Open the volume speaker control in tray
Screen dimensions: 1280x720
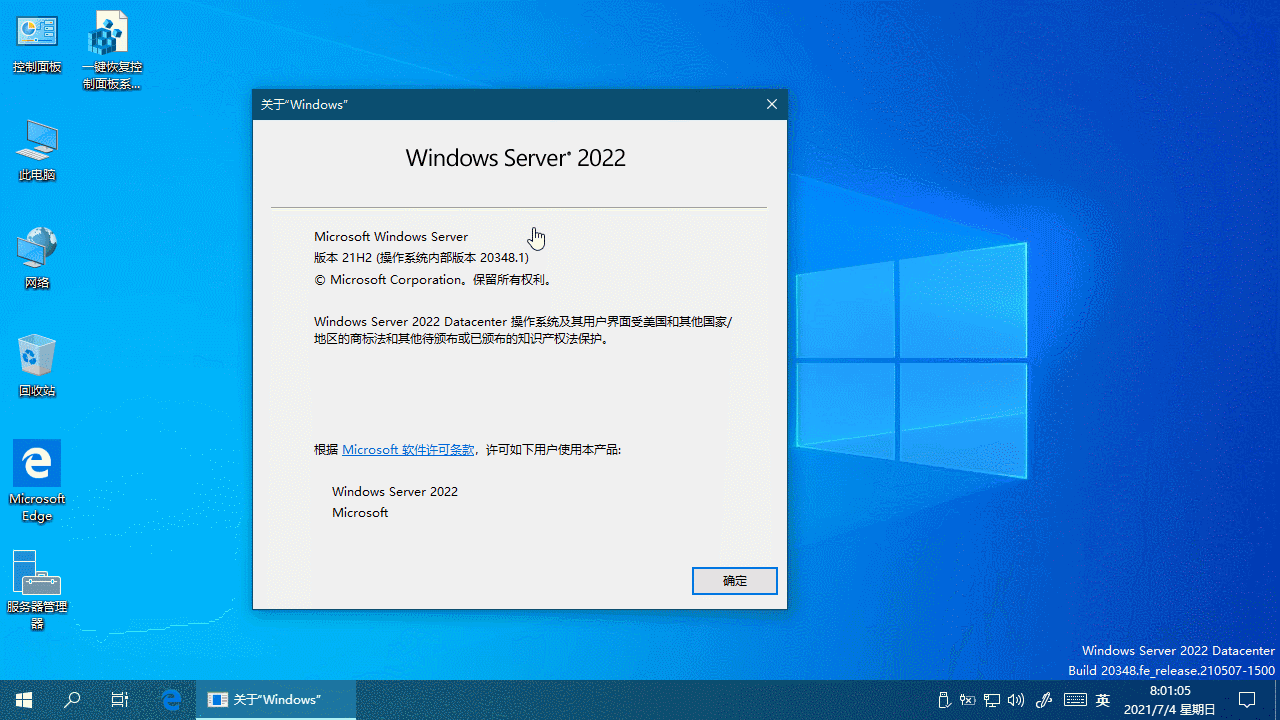pos(1016,700)
